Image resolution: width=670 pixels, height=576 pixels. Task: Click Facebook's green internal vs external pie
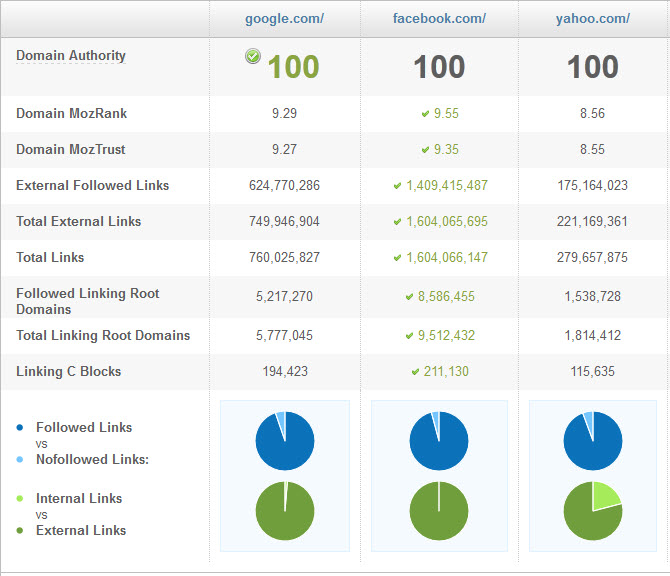tap(439, 511)
